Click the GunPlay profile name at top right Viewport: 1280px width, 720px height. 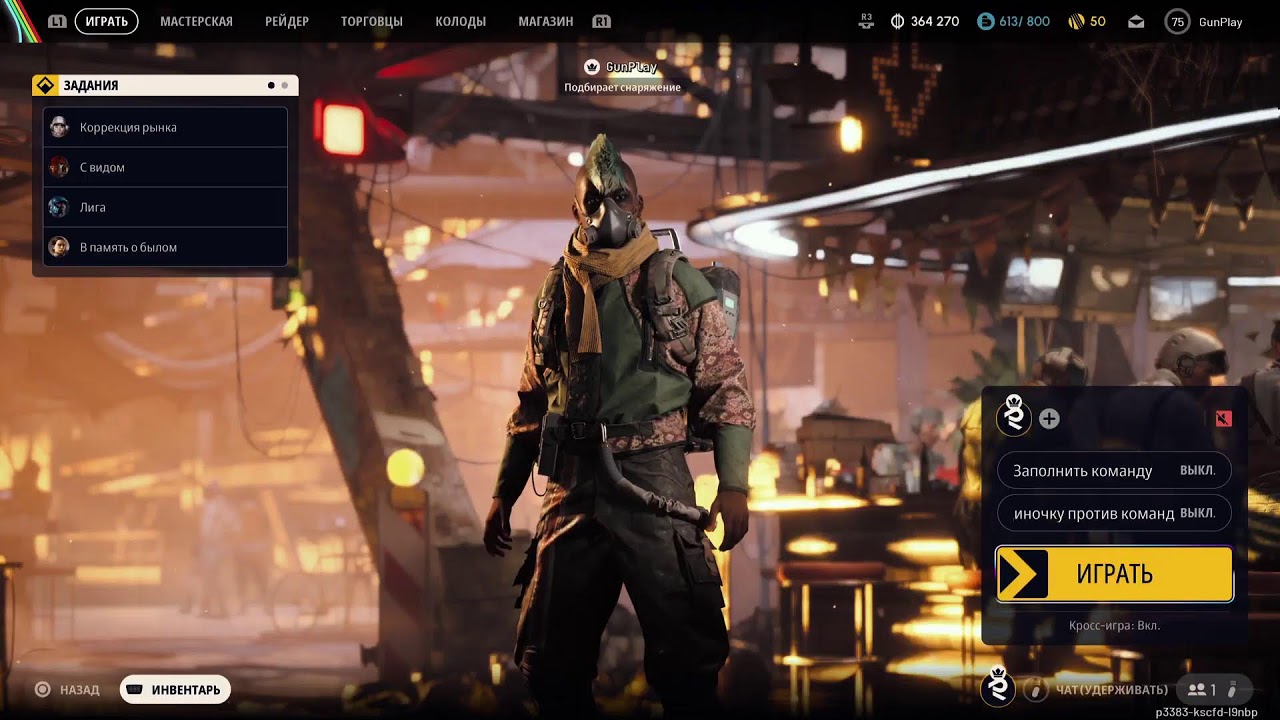[x=1220, y=22]
